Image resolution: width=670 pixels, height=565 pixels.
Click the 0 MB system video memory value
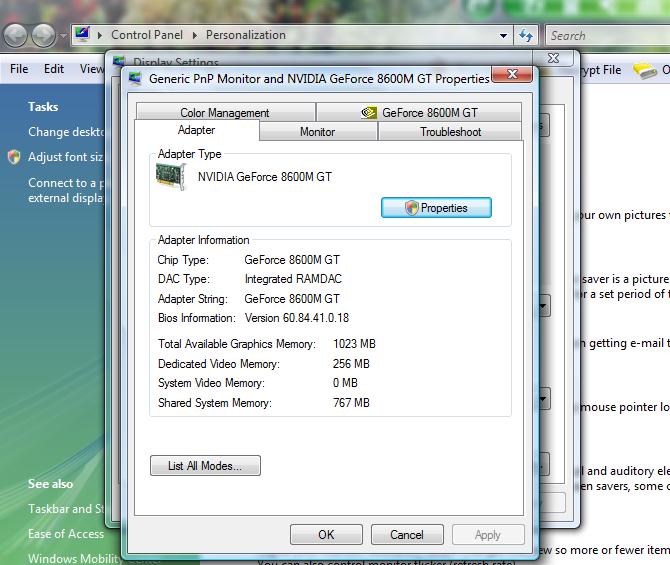345,383
